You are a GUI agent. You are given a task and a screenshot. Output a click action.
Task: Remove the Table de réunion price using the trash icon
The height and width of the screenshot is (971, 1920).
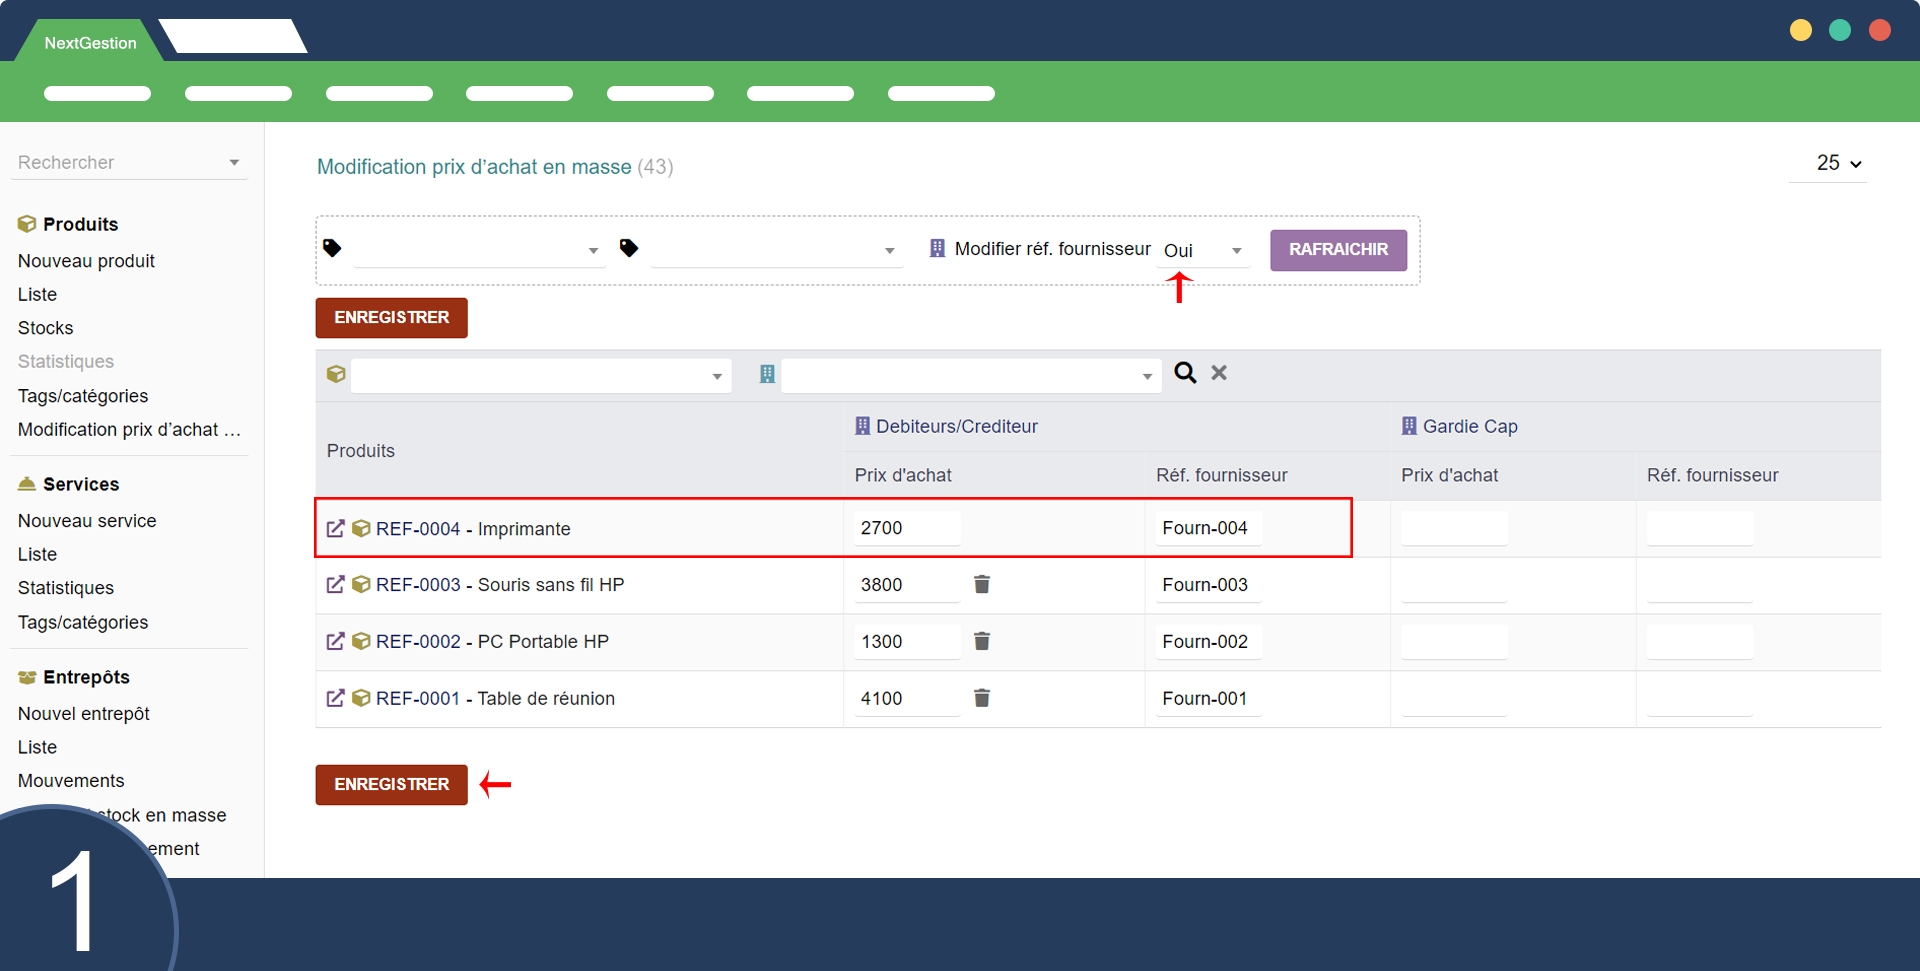[982, 699]
